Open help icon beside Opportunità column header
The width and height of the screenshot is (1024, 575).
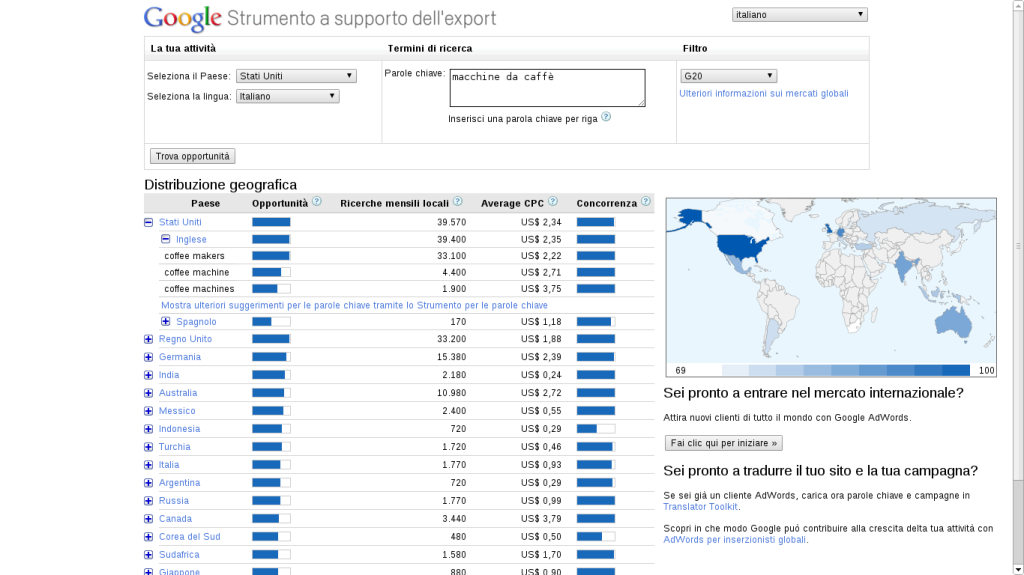tap(317, 201)
